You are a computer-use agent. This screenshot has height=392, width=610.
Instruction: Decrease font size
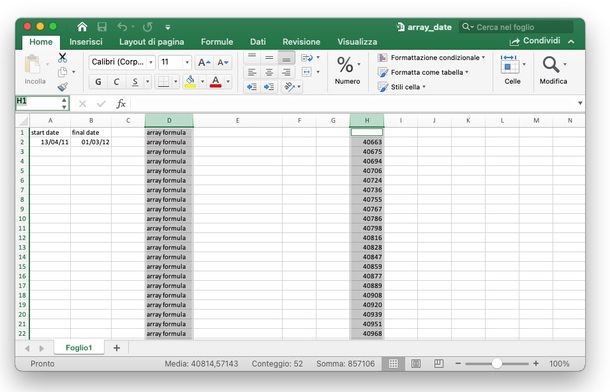(x=223, y=62)
